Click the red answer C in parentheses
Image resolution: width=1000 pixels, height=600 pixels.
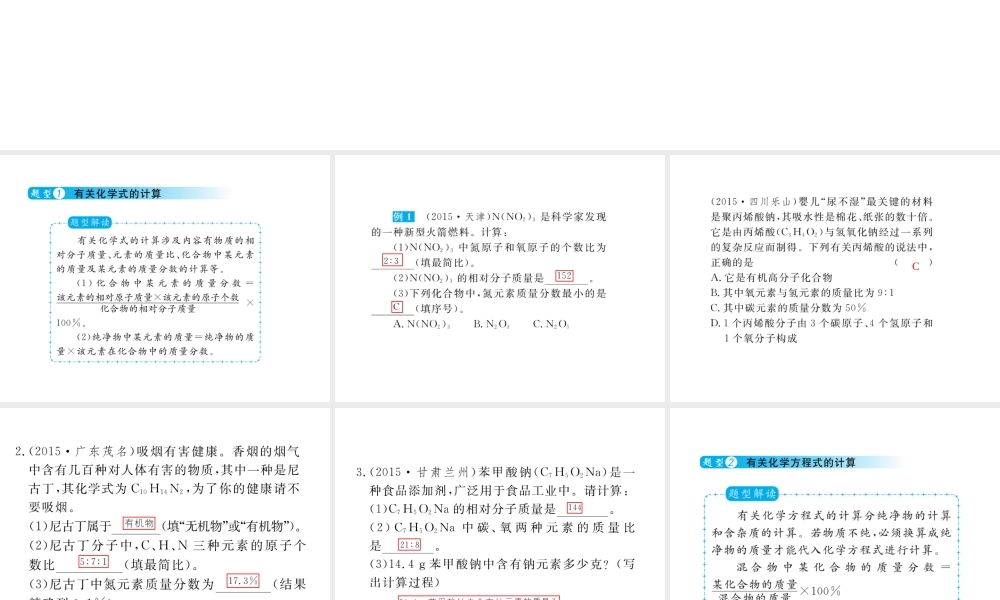[916, 267]
